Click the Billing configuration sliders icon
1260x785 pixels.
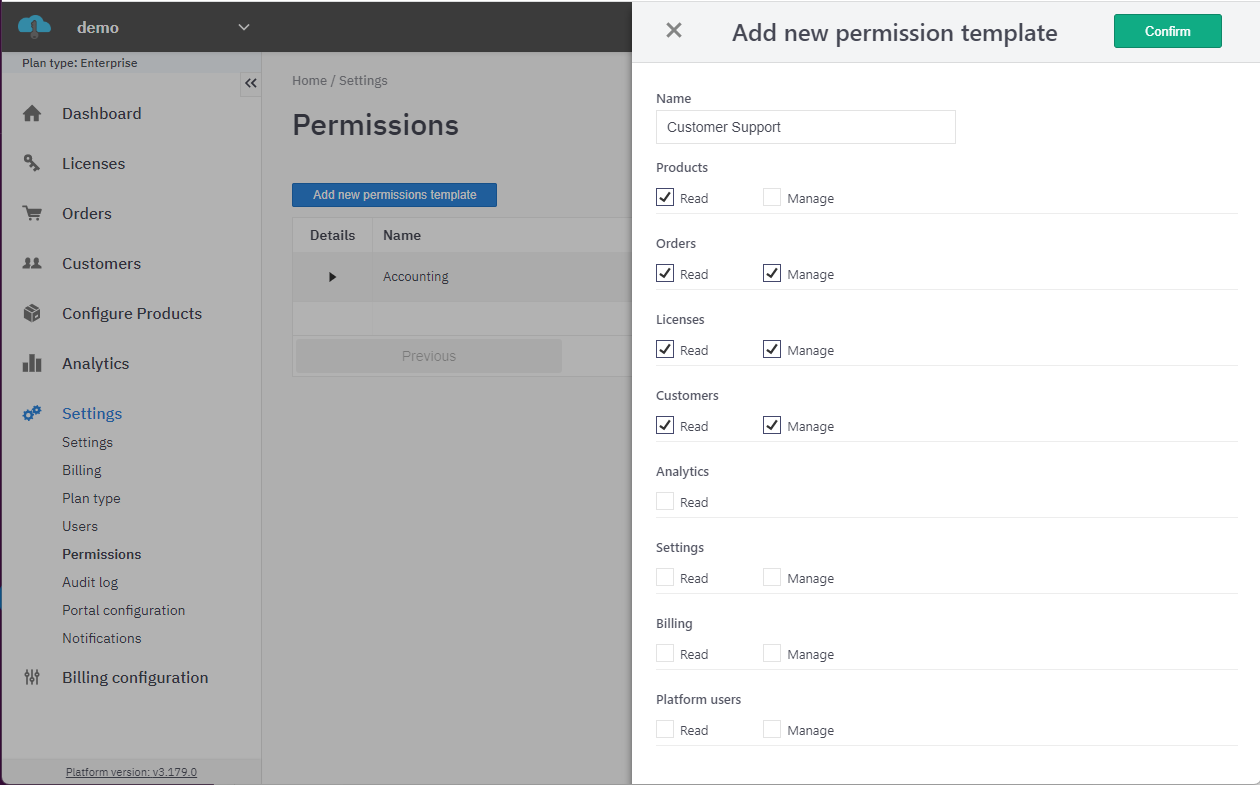[x=32, y=678]
